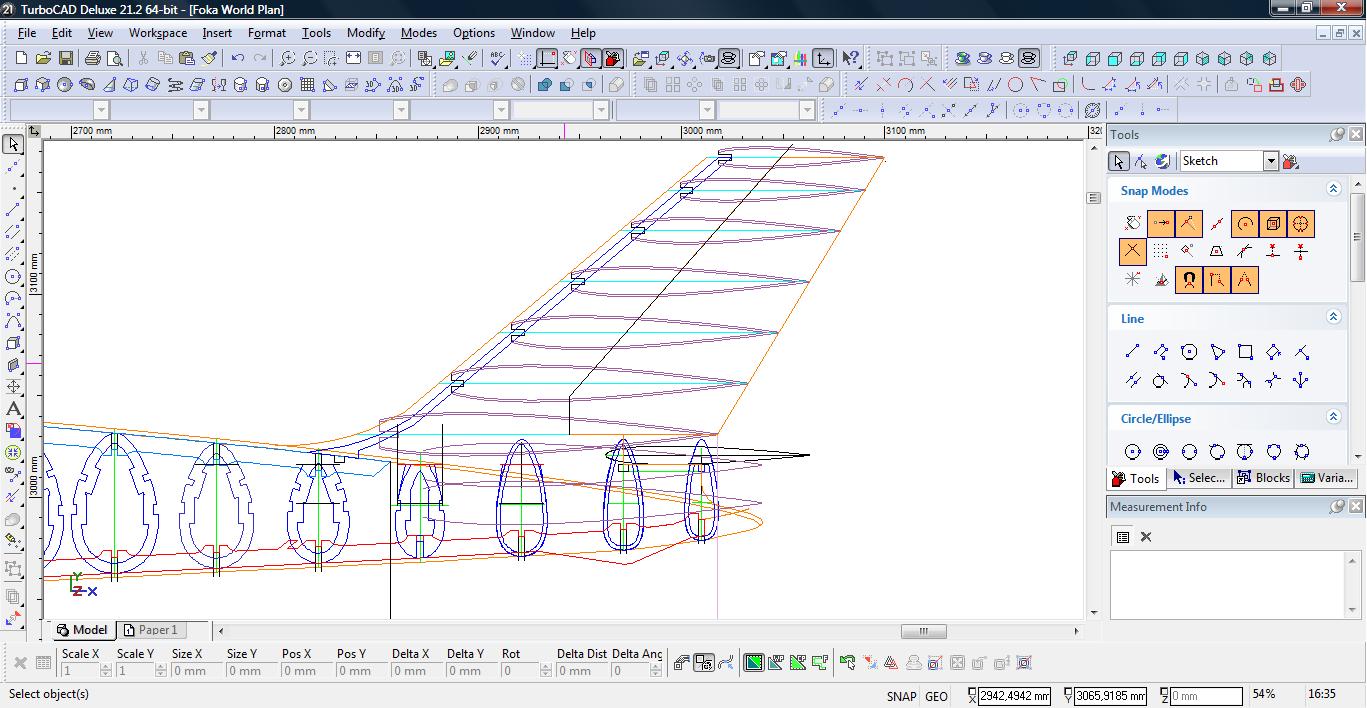Switch to the Blocks tab
This screenshot has height=708, width=1367.
coord(1263,478)
